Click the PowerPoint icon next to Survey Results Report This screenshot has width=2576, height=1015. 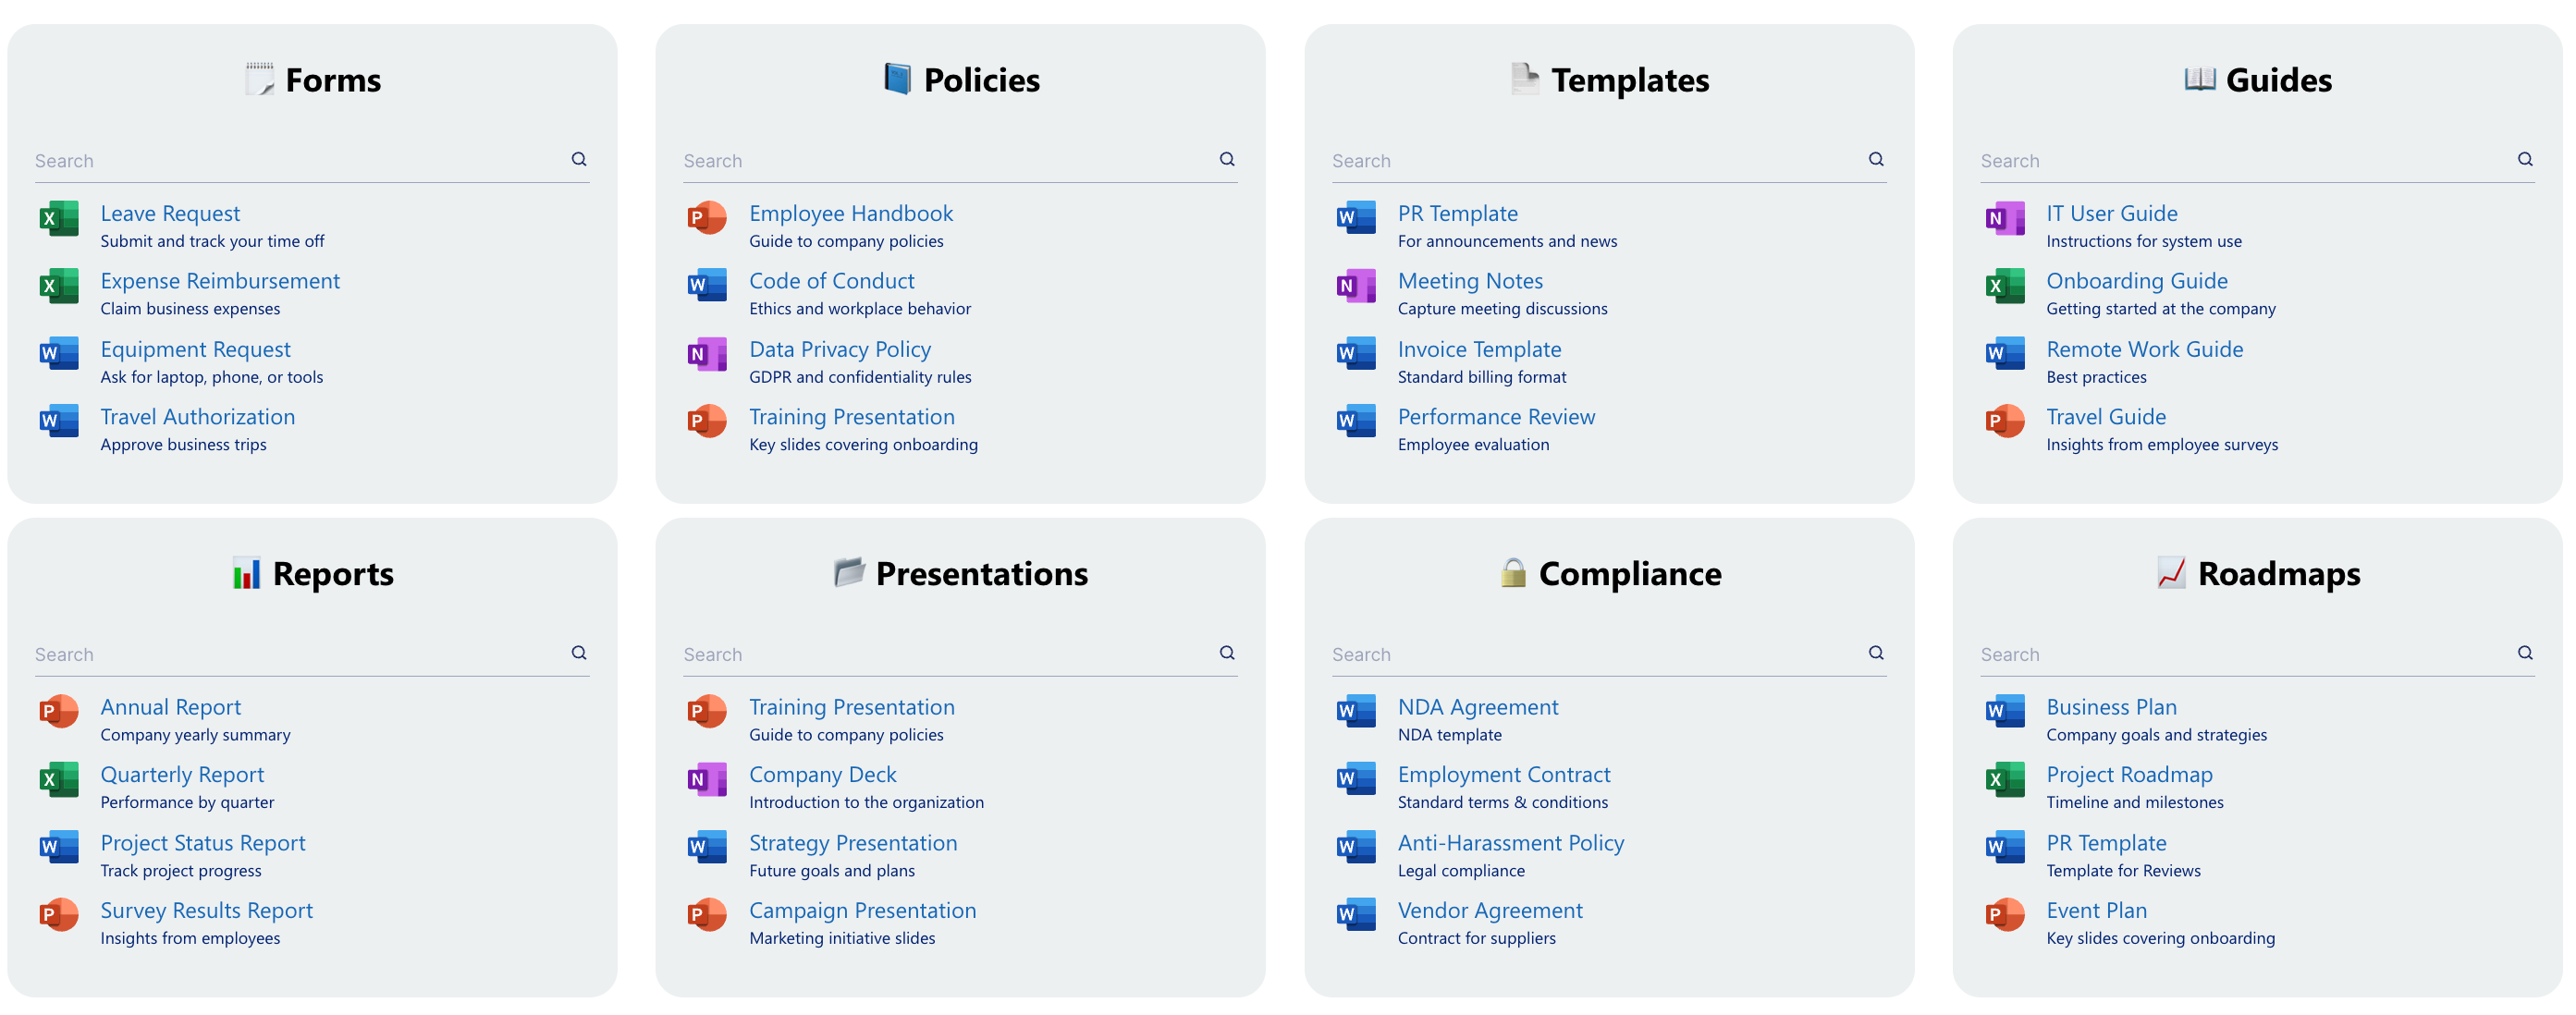[59, 914]
